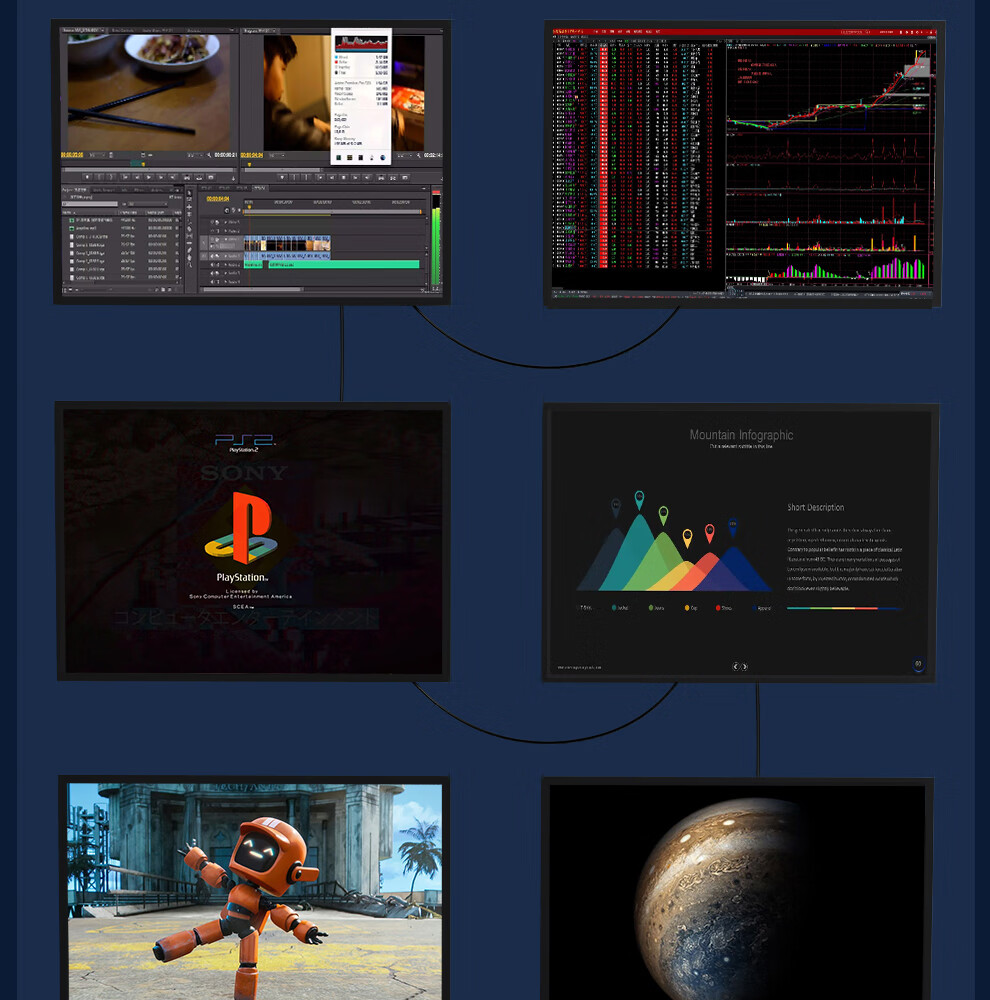Click the yellow map pin in the infographic
Screen dimensions: 990x1000
687,538
